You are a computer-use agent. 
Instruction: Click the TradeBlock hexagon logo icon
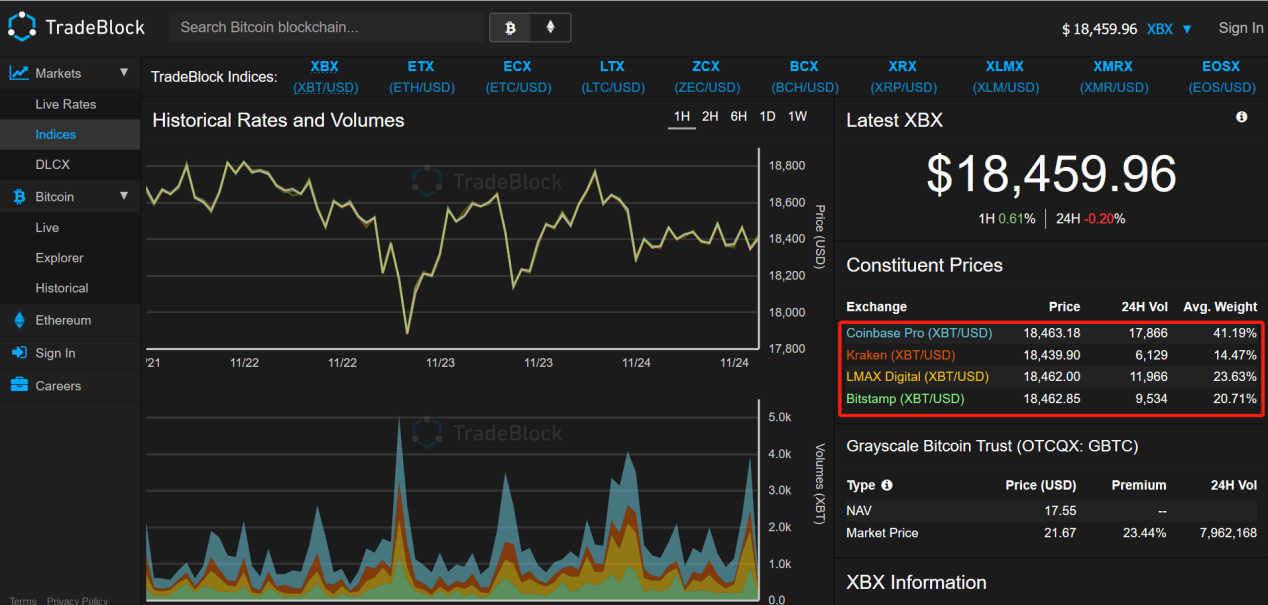coord(23,27)
